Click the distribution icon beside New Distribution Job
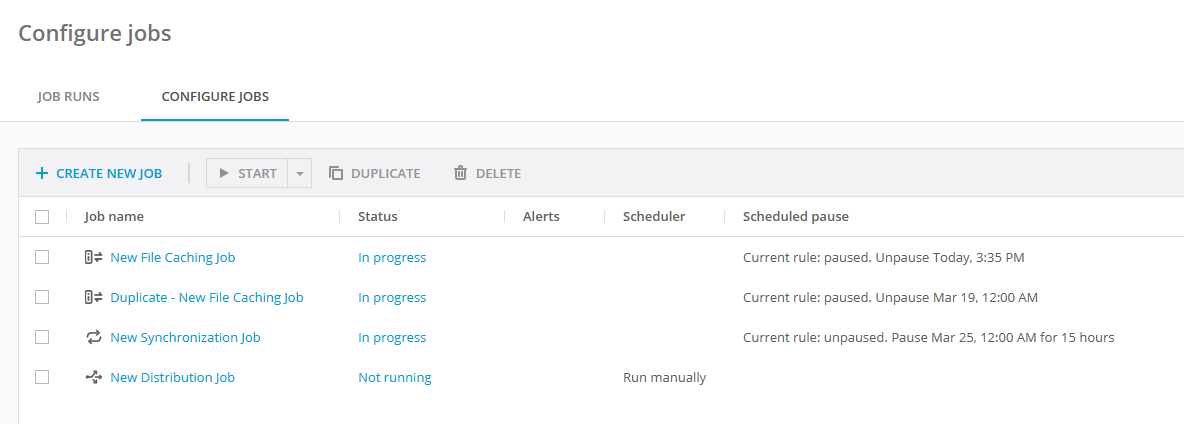1184x424 pixels. (94, 377)
